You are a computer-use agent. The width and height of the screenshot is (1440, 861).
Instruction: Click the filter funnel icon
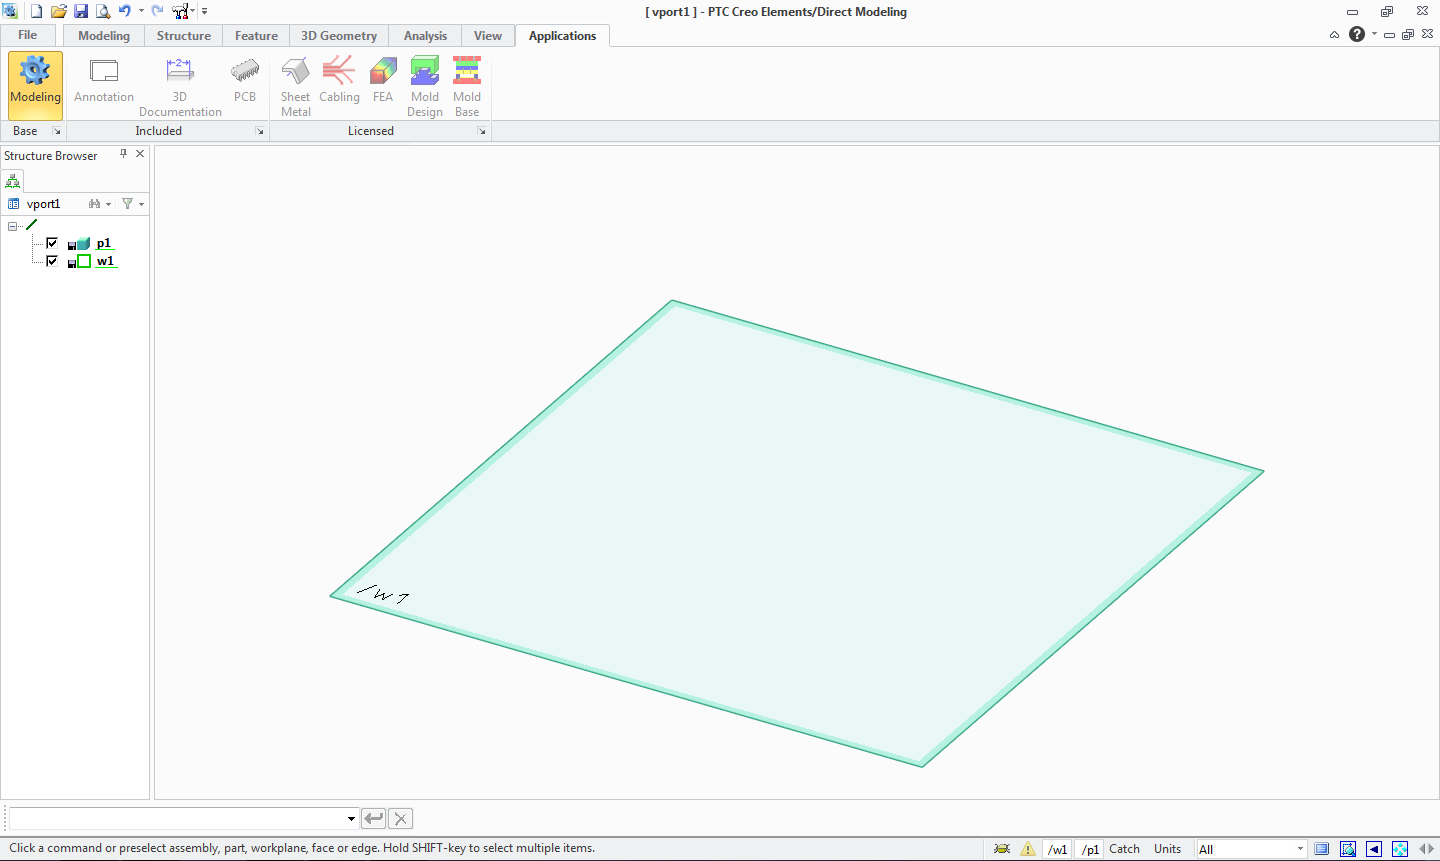(x=127, y=204)
